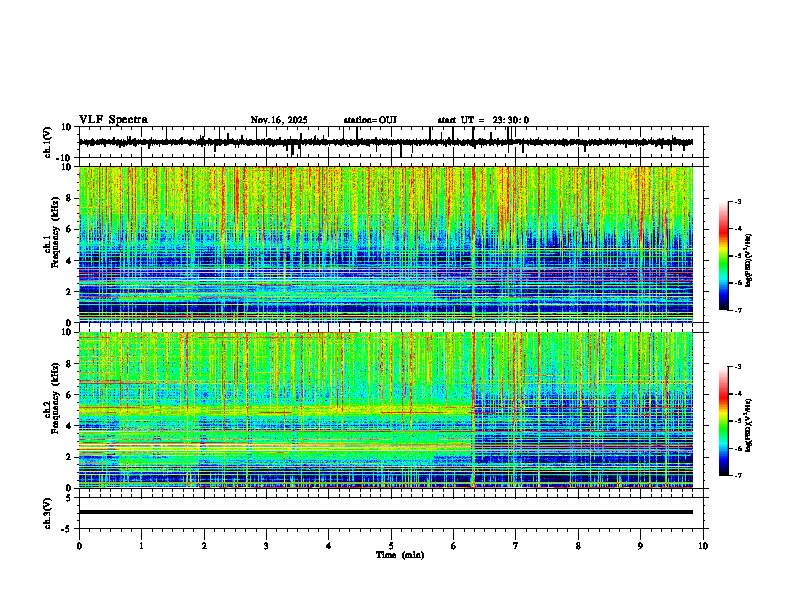Click the "8" kHz tick of ch.1 spectrogram

pyautogui.click(x=70, y=198)
